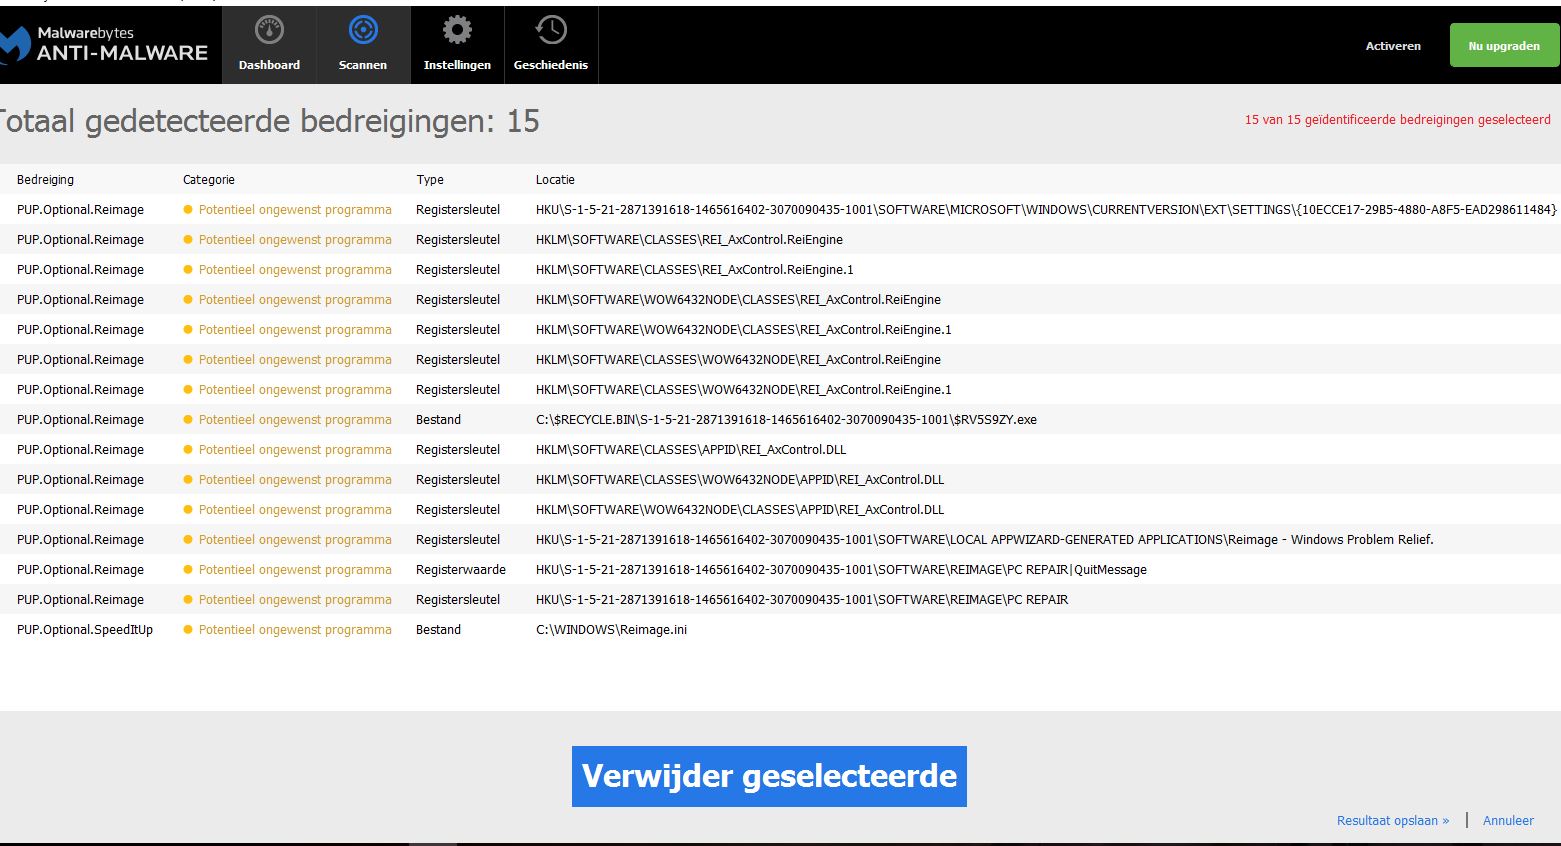Click orange dot of PUP.Optional.SpeedItUp row

point(188,630)
